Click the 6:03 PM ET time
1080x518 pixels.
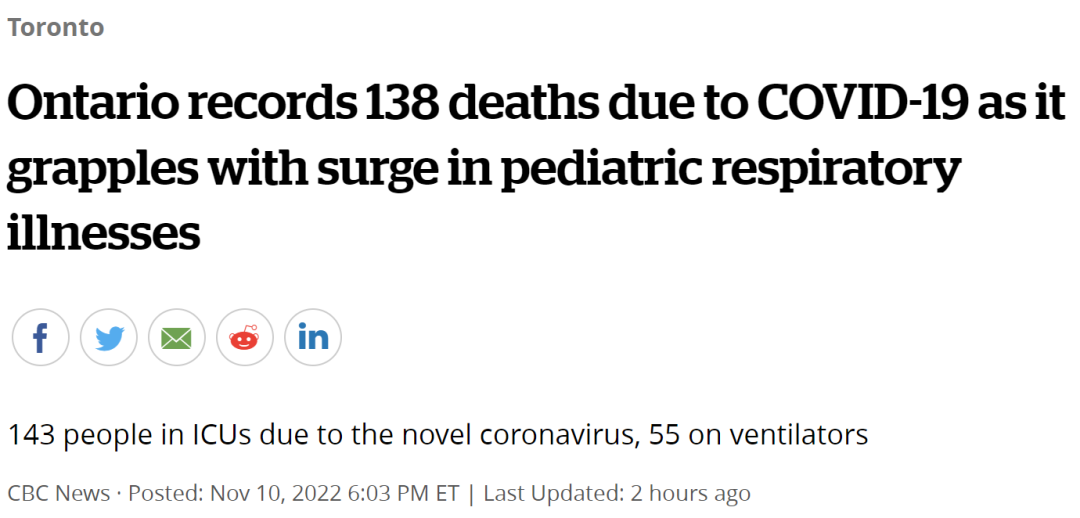pos(403,493)
